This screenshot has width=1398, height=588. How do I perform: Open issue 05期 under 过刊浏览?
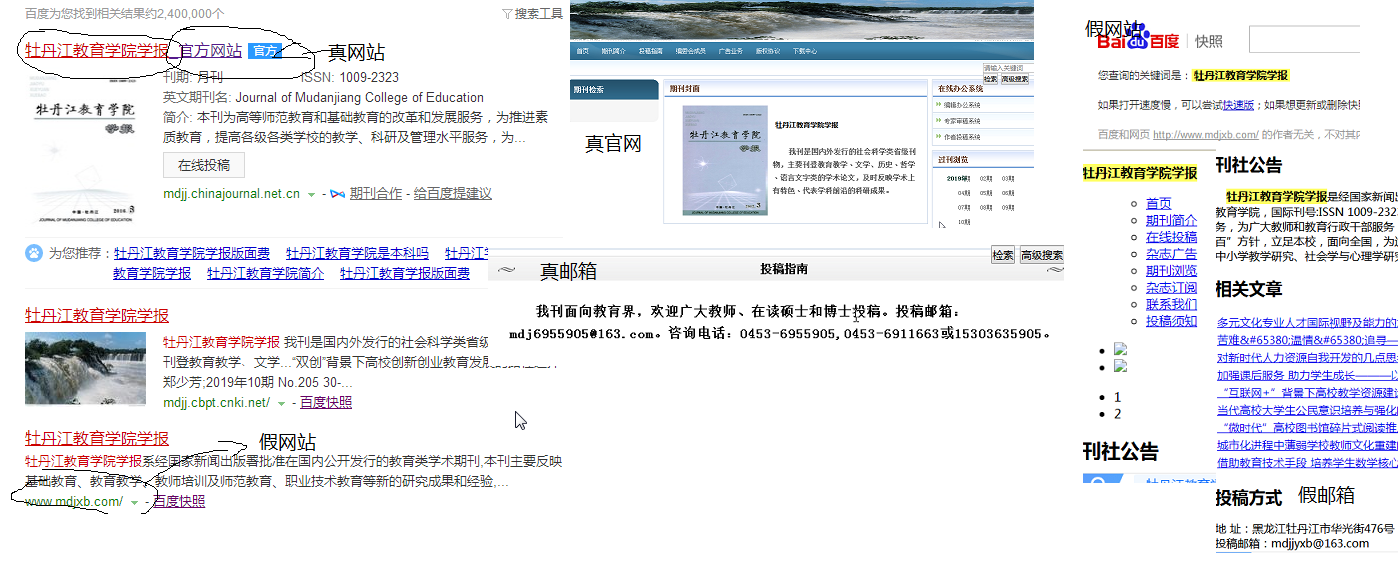[x=986, y=193]
